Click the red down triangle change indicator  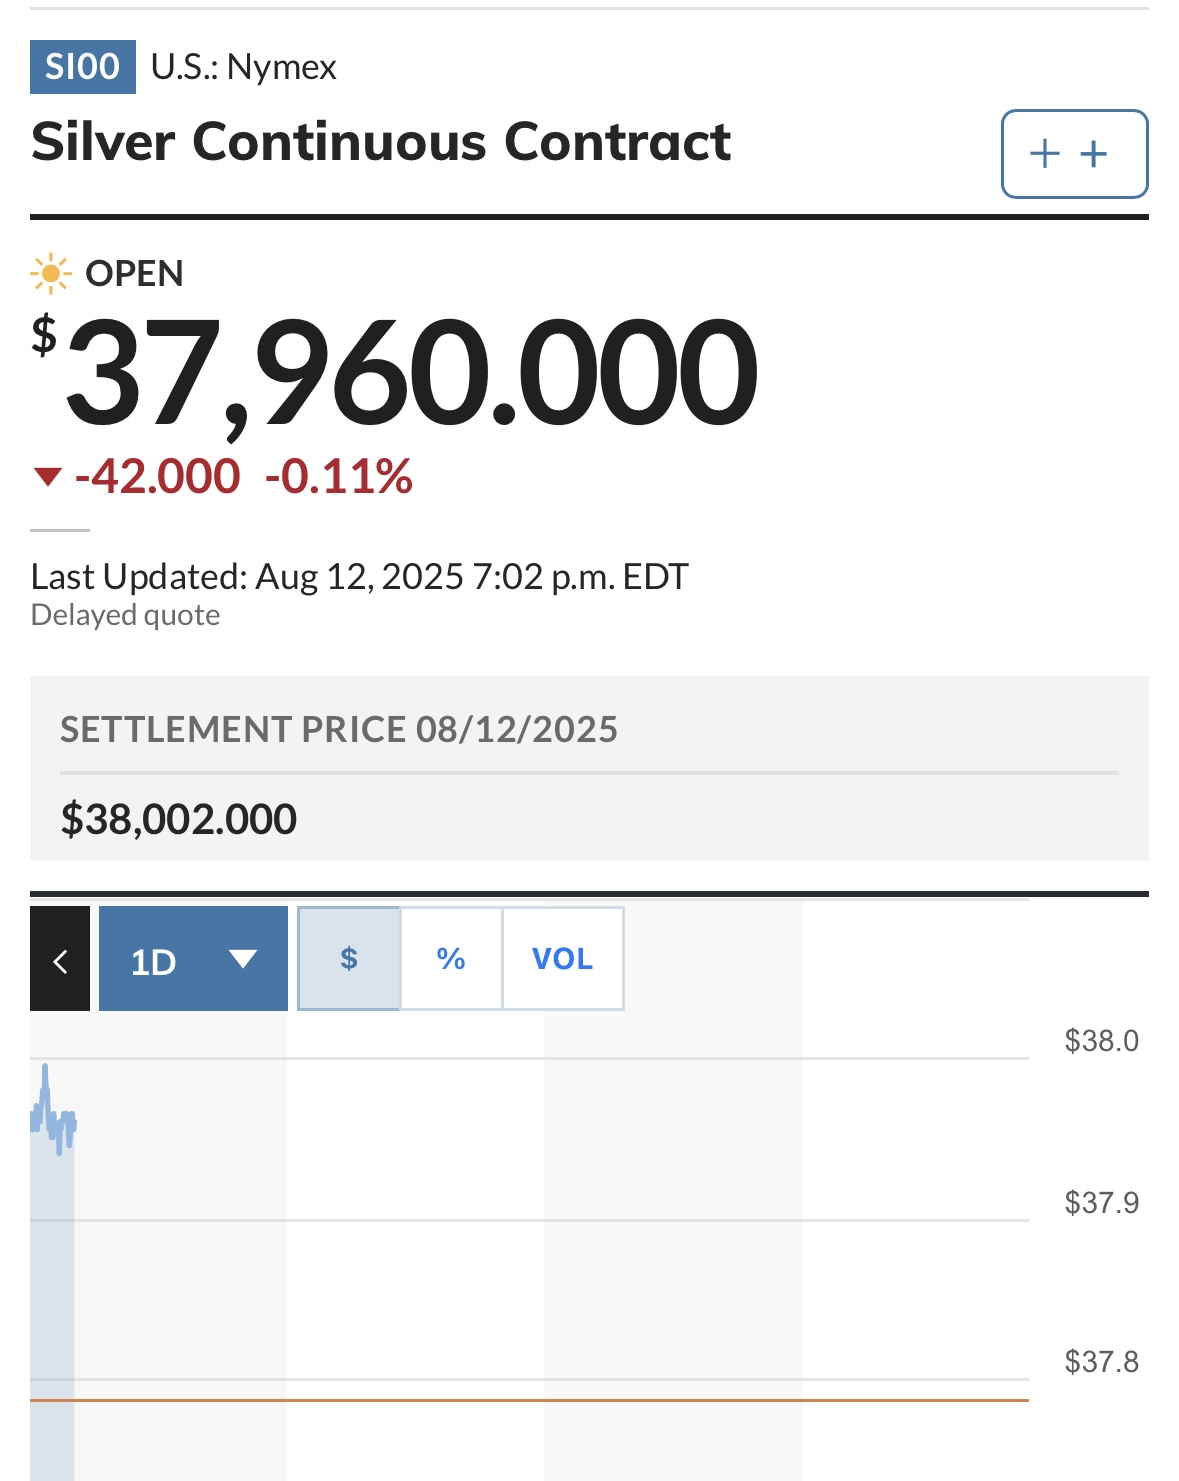click(47, 477)
